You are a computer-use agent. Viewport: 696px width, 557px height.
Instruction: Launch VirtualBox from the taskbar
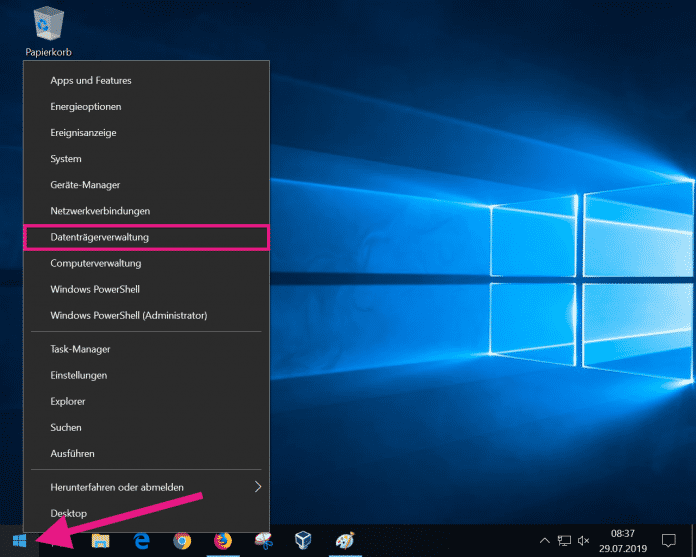click(x=303, y=541)
